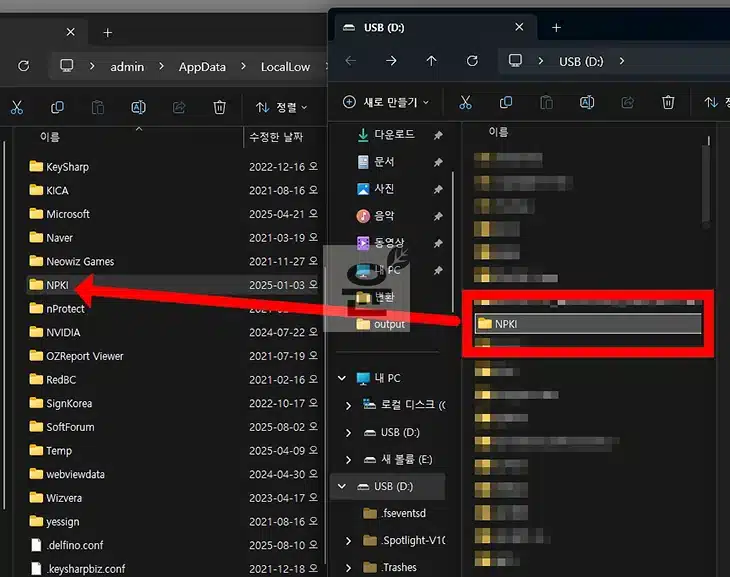The height and width of the screenshot is (577, 730).
Task: Click Share icon in USB (D:) window
Action: (628, 102)
